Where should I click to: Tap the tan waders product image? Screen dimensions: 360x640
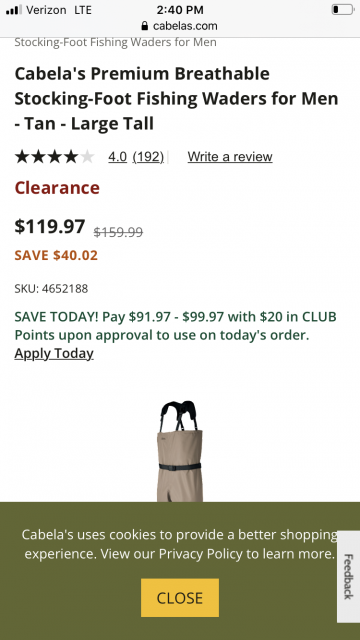pos(180,451)
